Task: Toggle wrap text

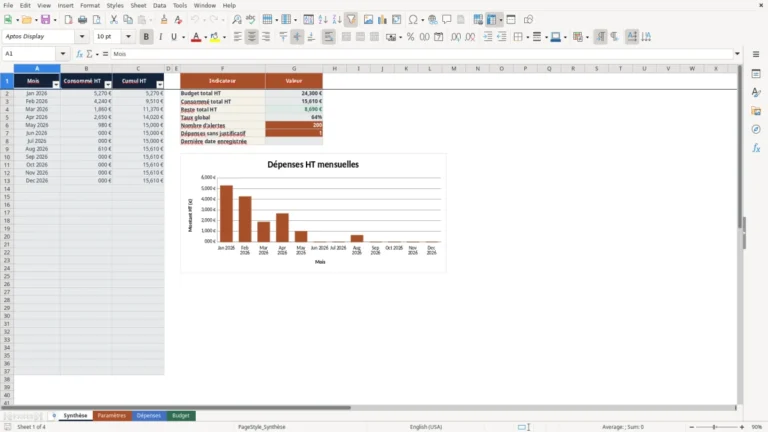Action: (329, 37)
